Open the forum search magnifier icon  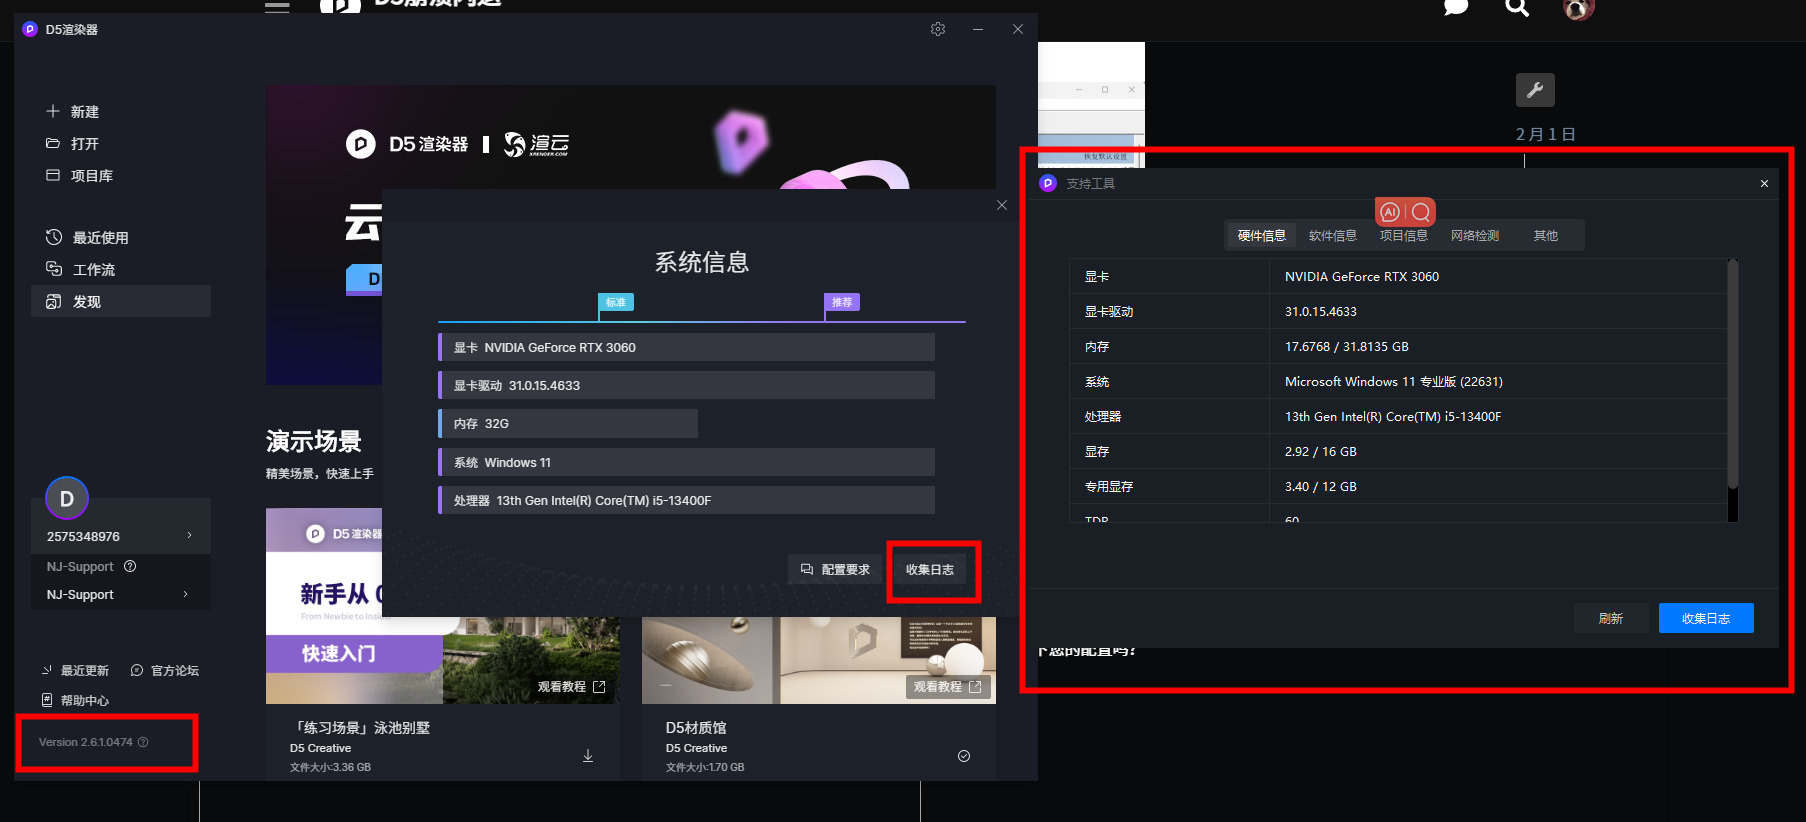pyautogui.click(x=1517, y=8)
